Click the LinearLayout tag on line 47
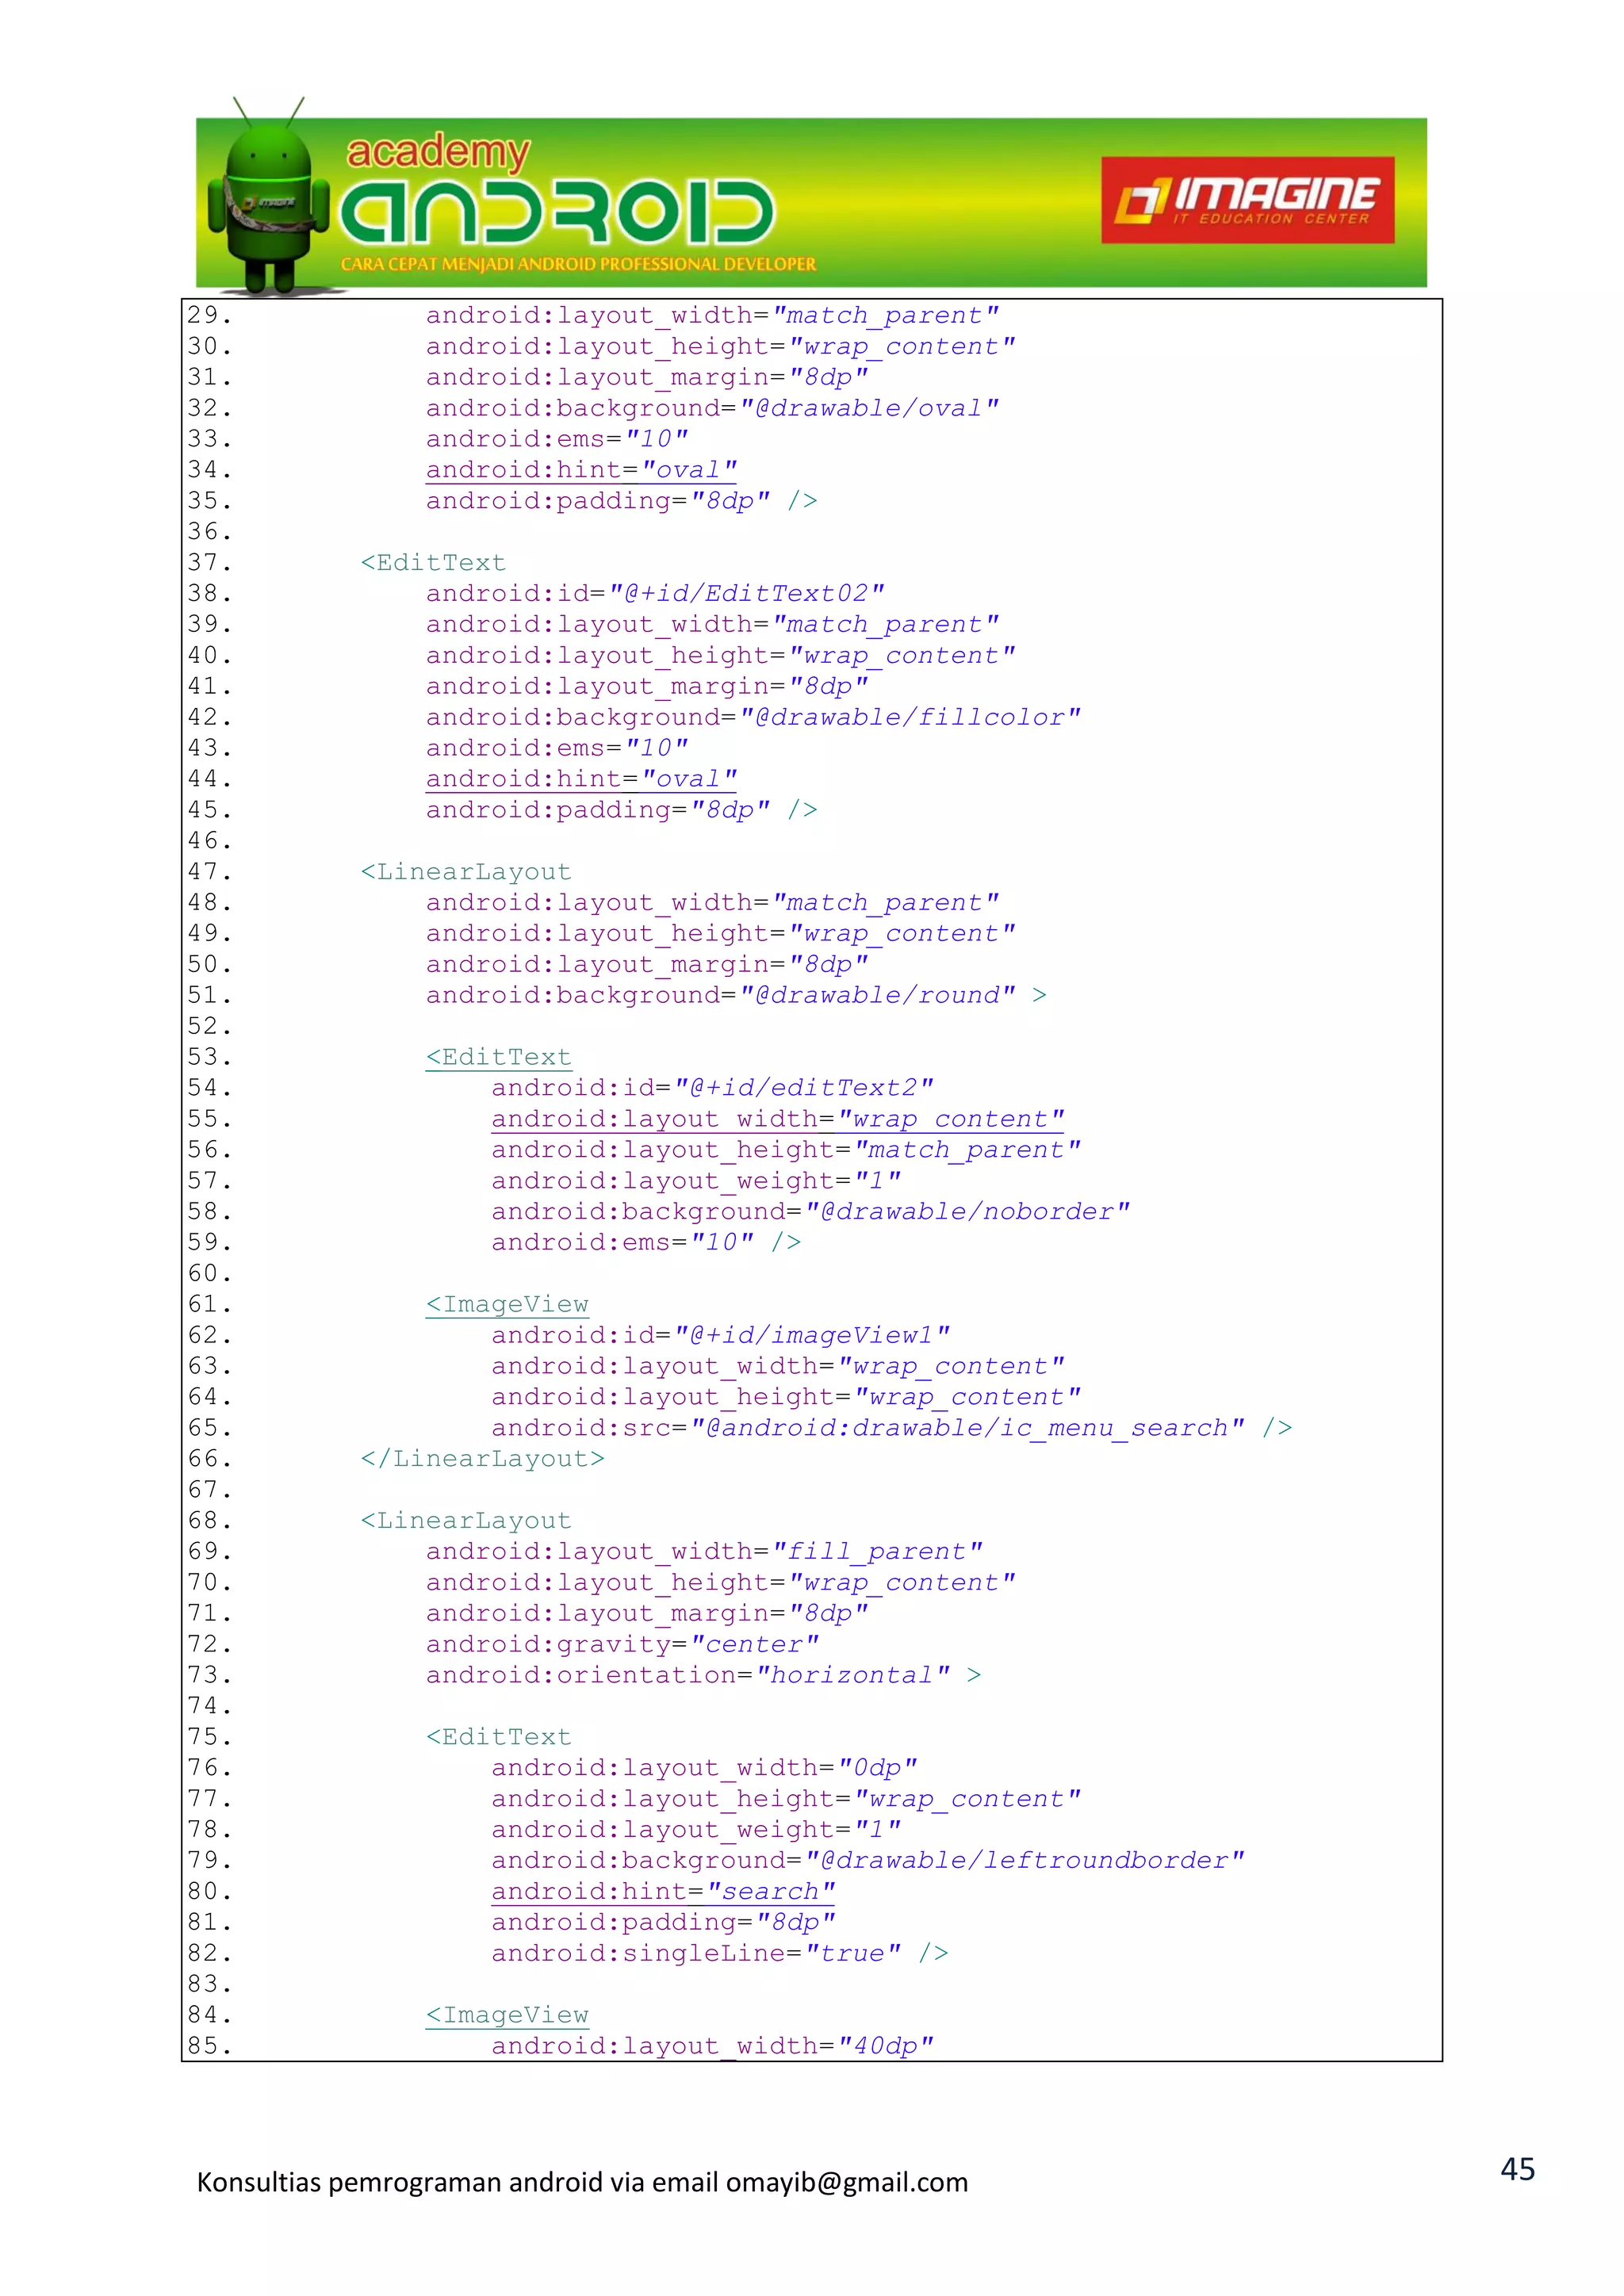Screen dimensions: 1624x2296 pyautogui.click(x=466, y=872)
